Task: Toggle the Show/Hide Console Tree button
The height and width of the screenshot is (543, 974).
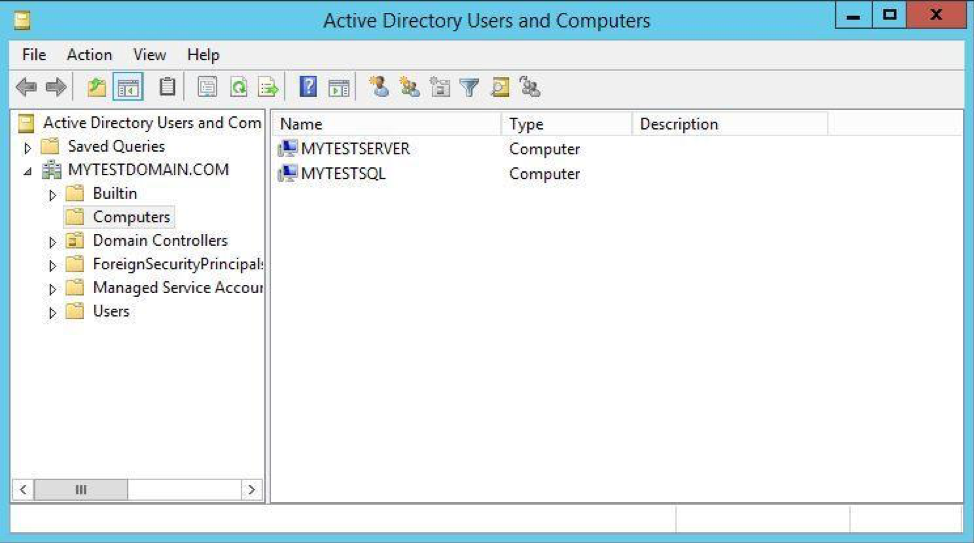Action: [x=128, y=88]
